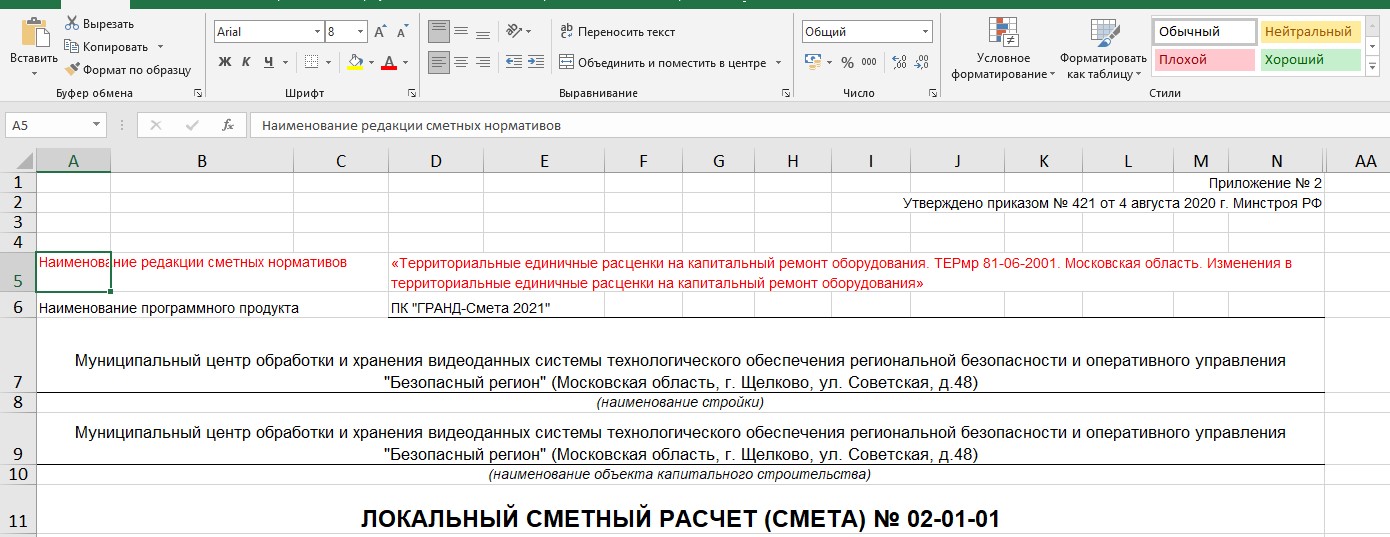Click the select-all corner button
The width and height of the screenshot is (1390, 537).
click(x=17, y=161)
